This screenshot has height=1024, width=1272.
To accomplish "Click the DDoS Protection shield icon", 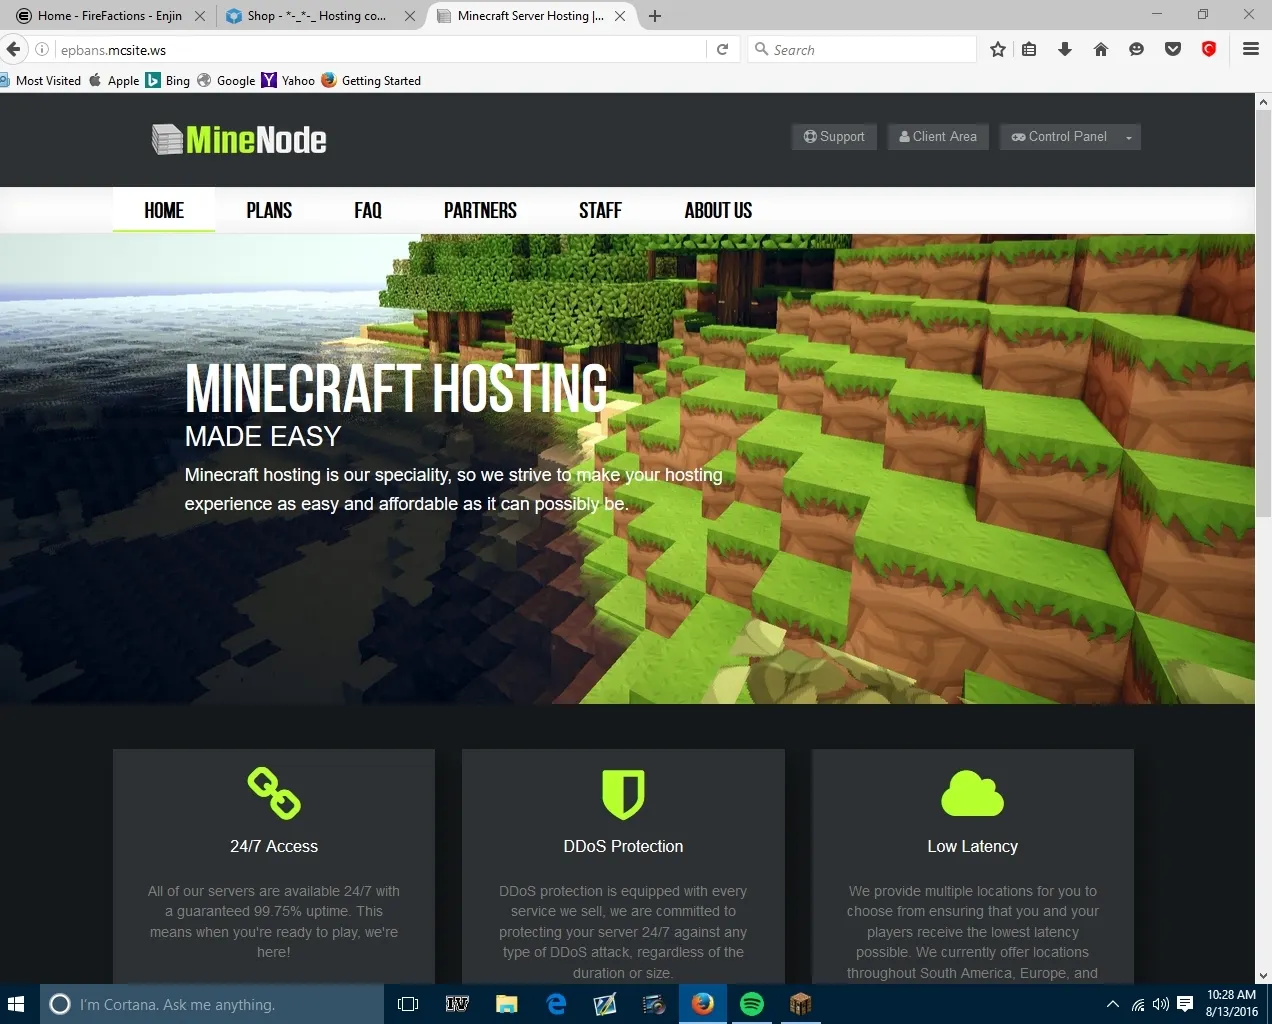I will [x=623, y=794].
